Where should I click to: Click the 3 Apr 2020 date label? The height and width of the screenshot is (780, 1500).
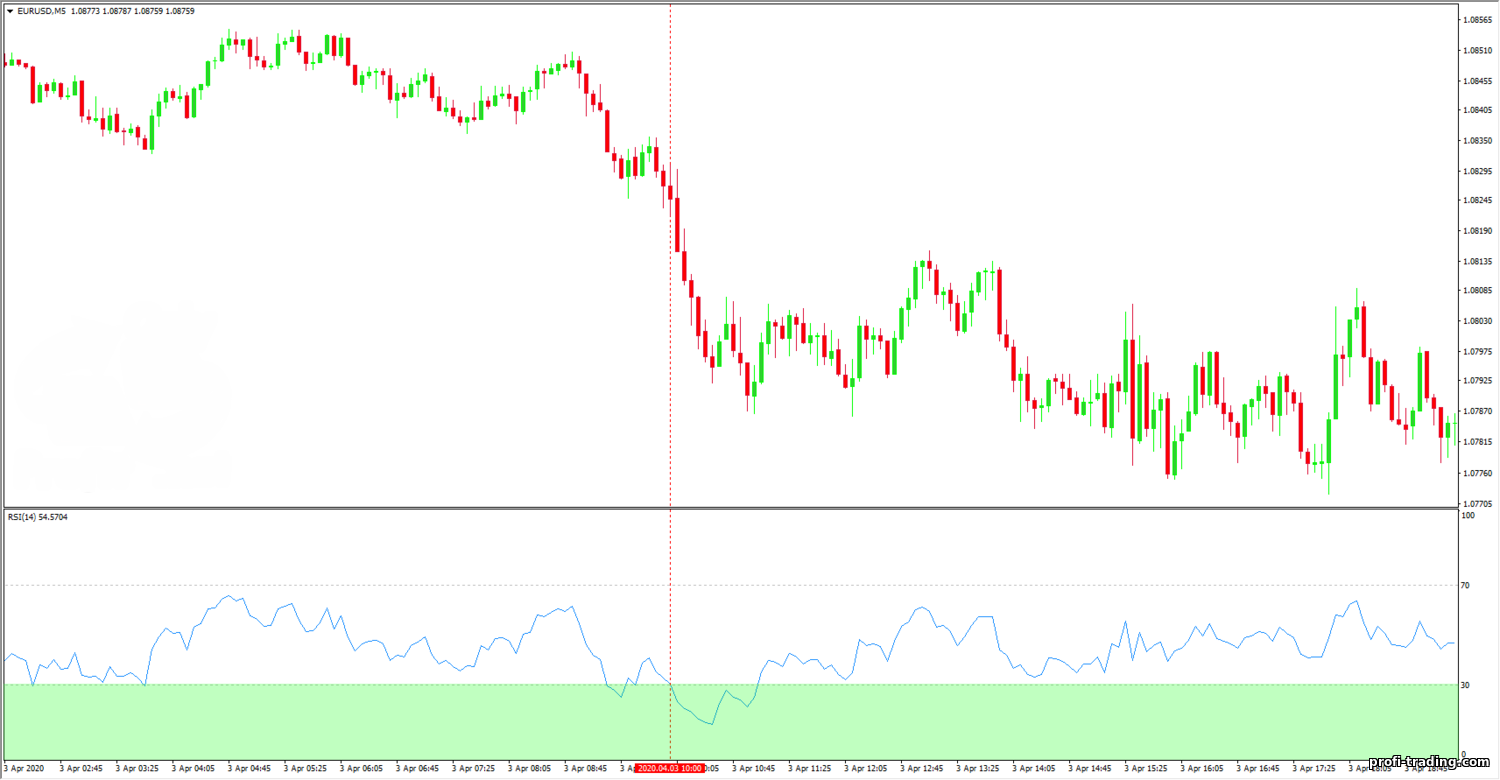26,769
